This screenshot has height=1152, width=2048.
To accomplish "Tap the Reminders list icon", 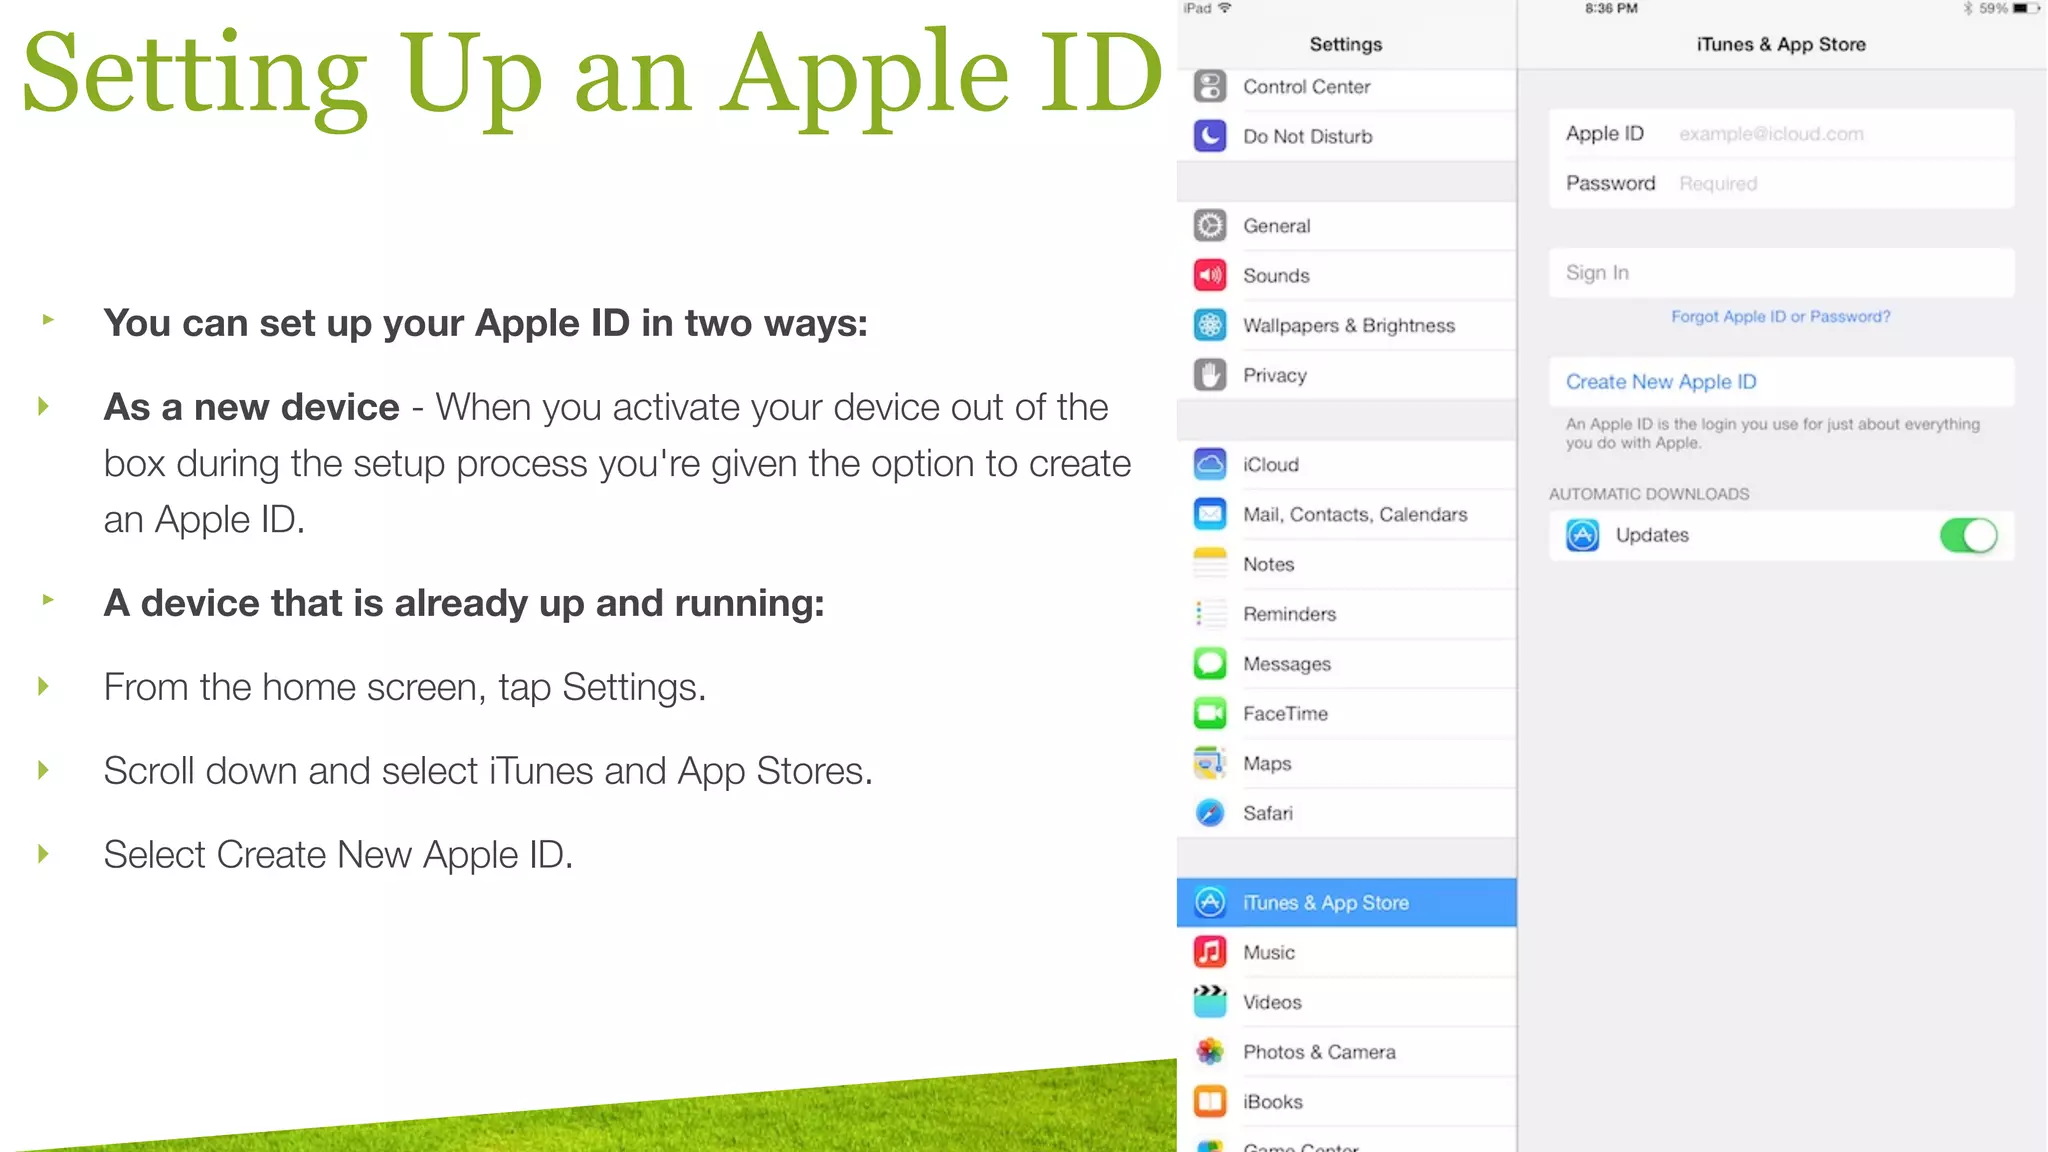I will click(1210, 614).
